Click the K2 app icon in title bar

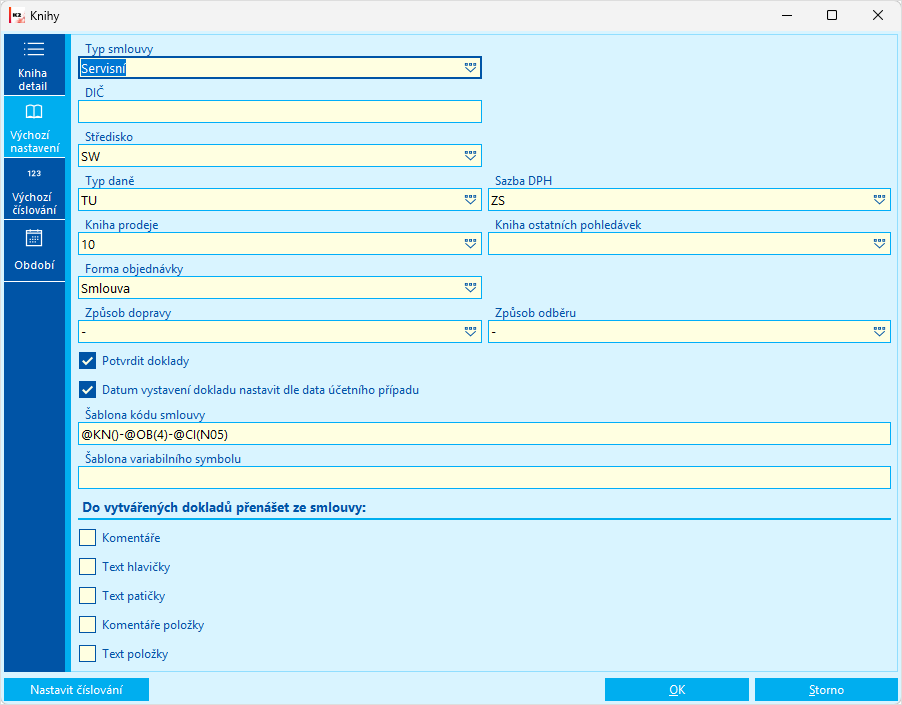(17, 16)
